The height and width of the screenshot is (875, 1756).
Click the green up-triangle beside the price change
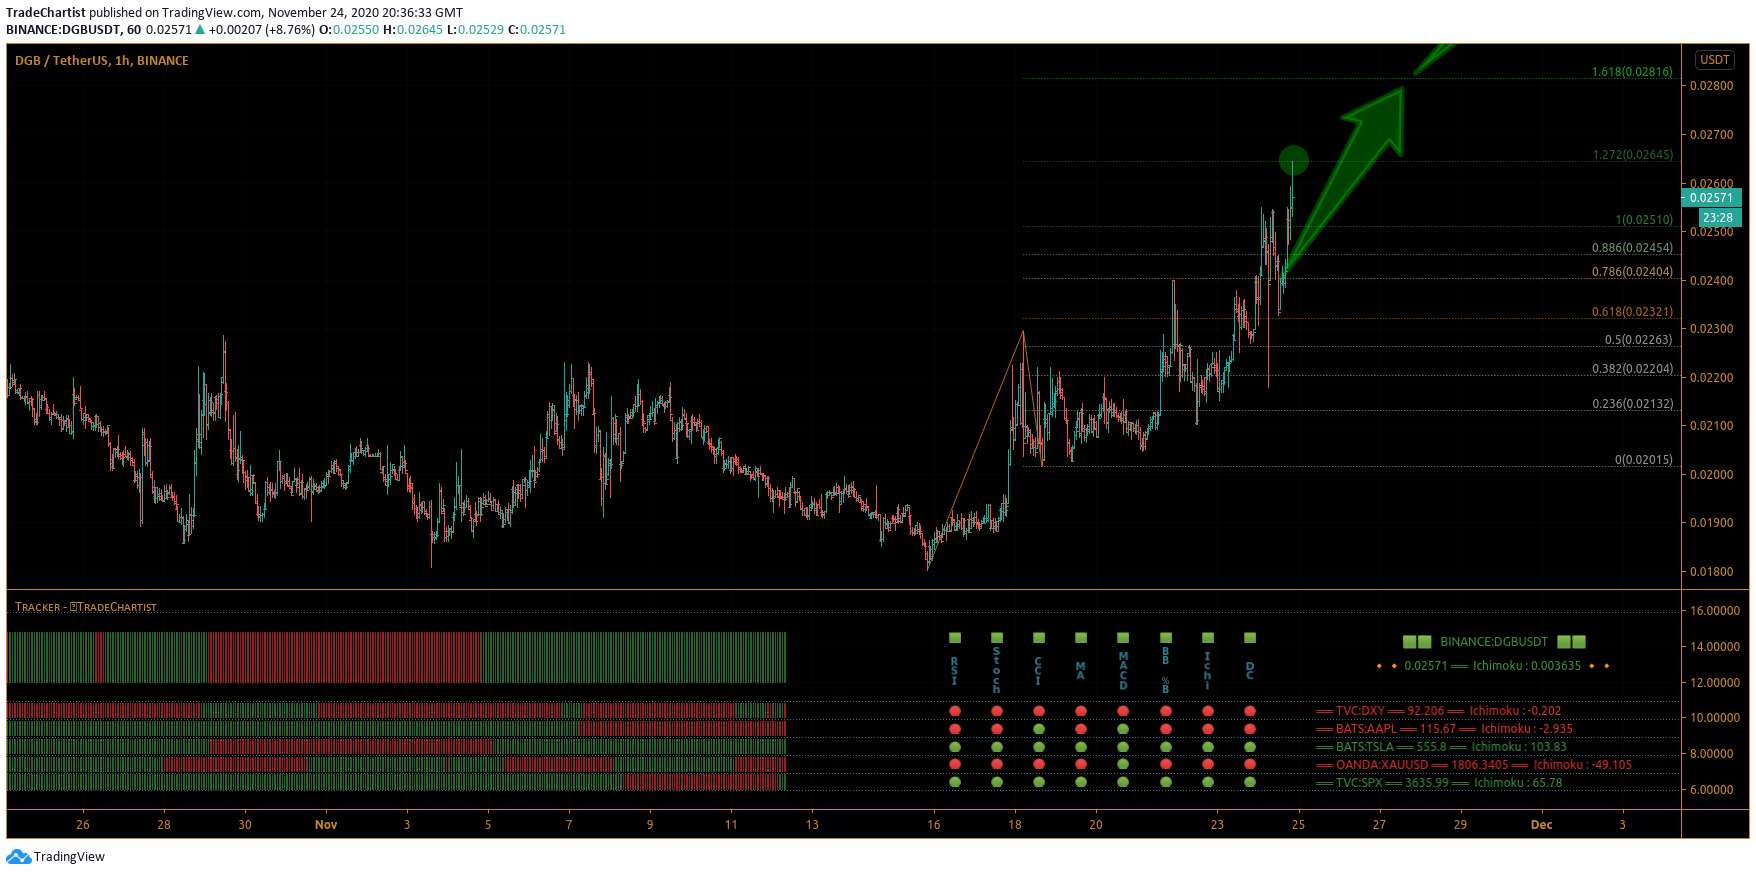200,30
